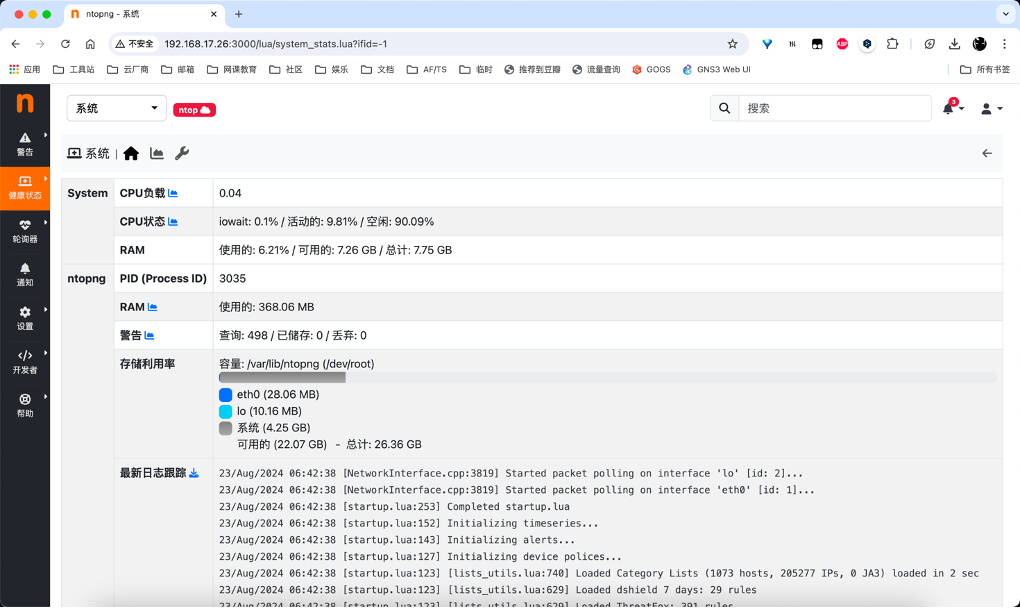
Task: Click the storage utilization progress bar
Action: point(608,378)
